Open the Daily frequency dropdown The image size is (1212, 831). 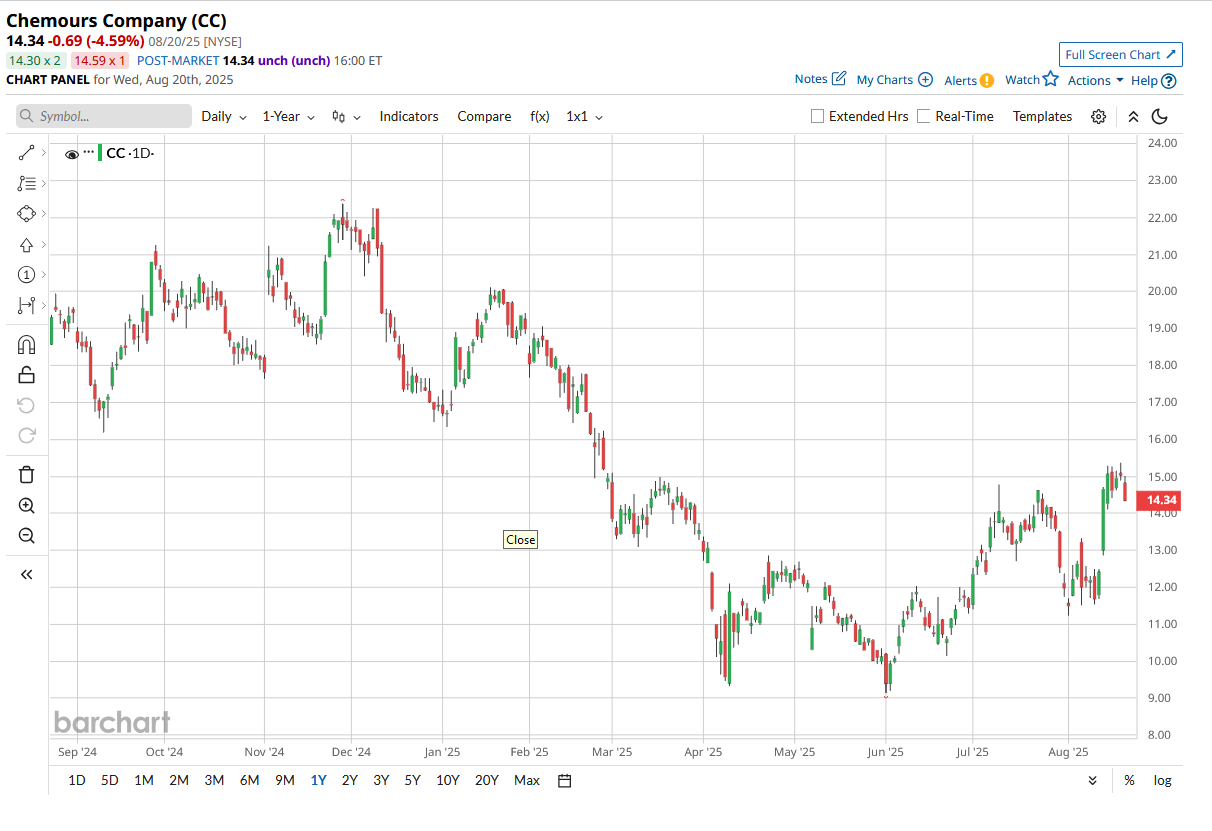tap(224, 117)
